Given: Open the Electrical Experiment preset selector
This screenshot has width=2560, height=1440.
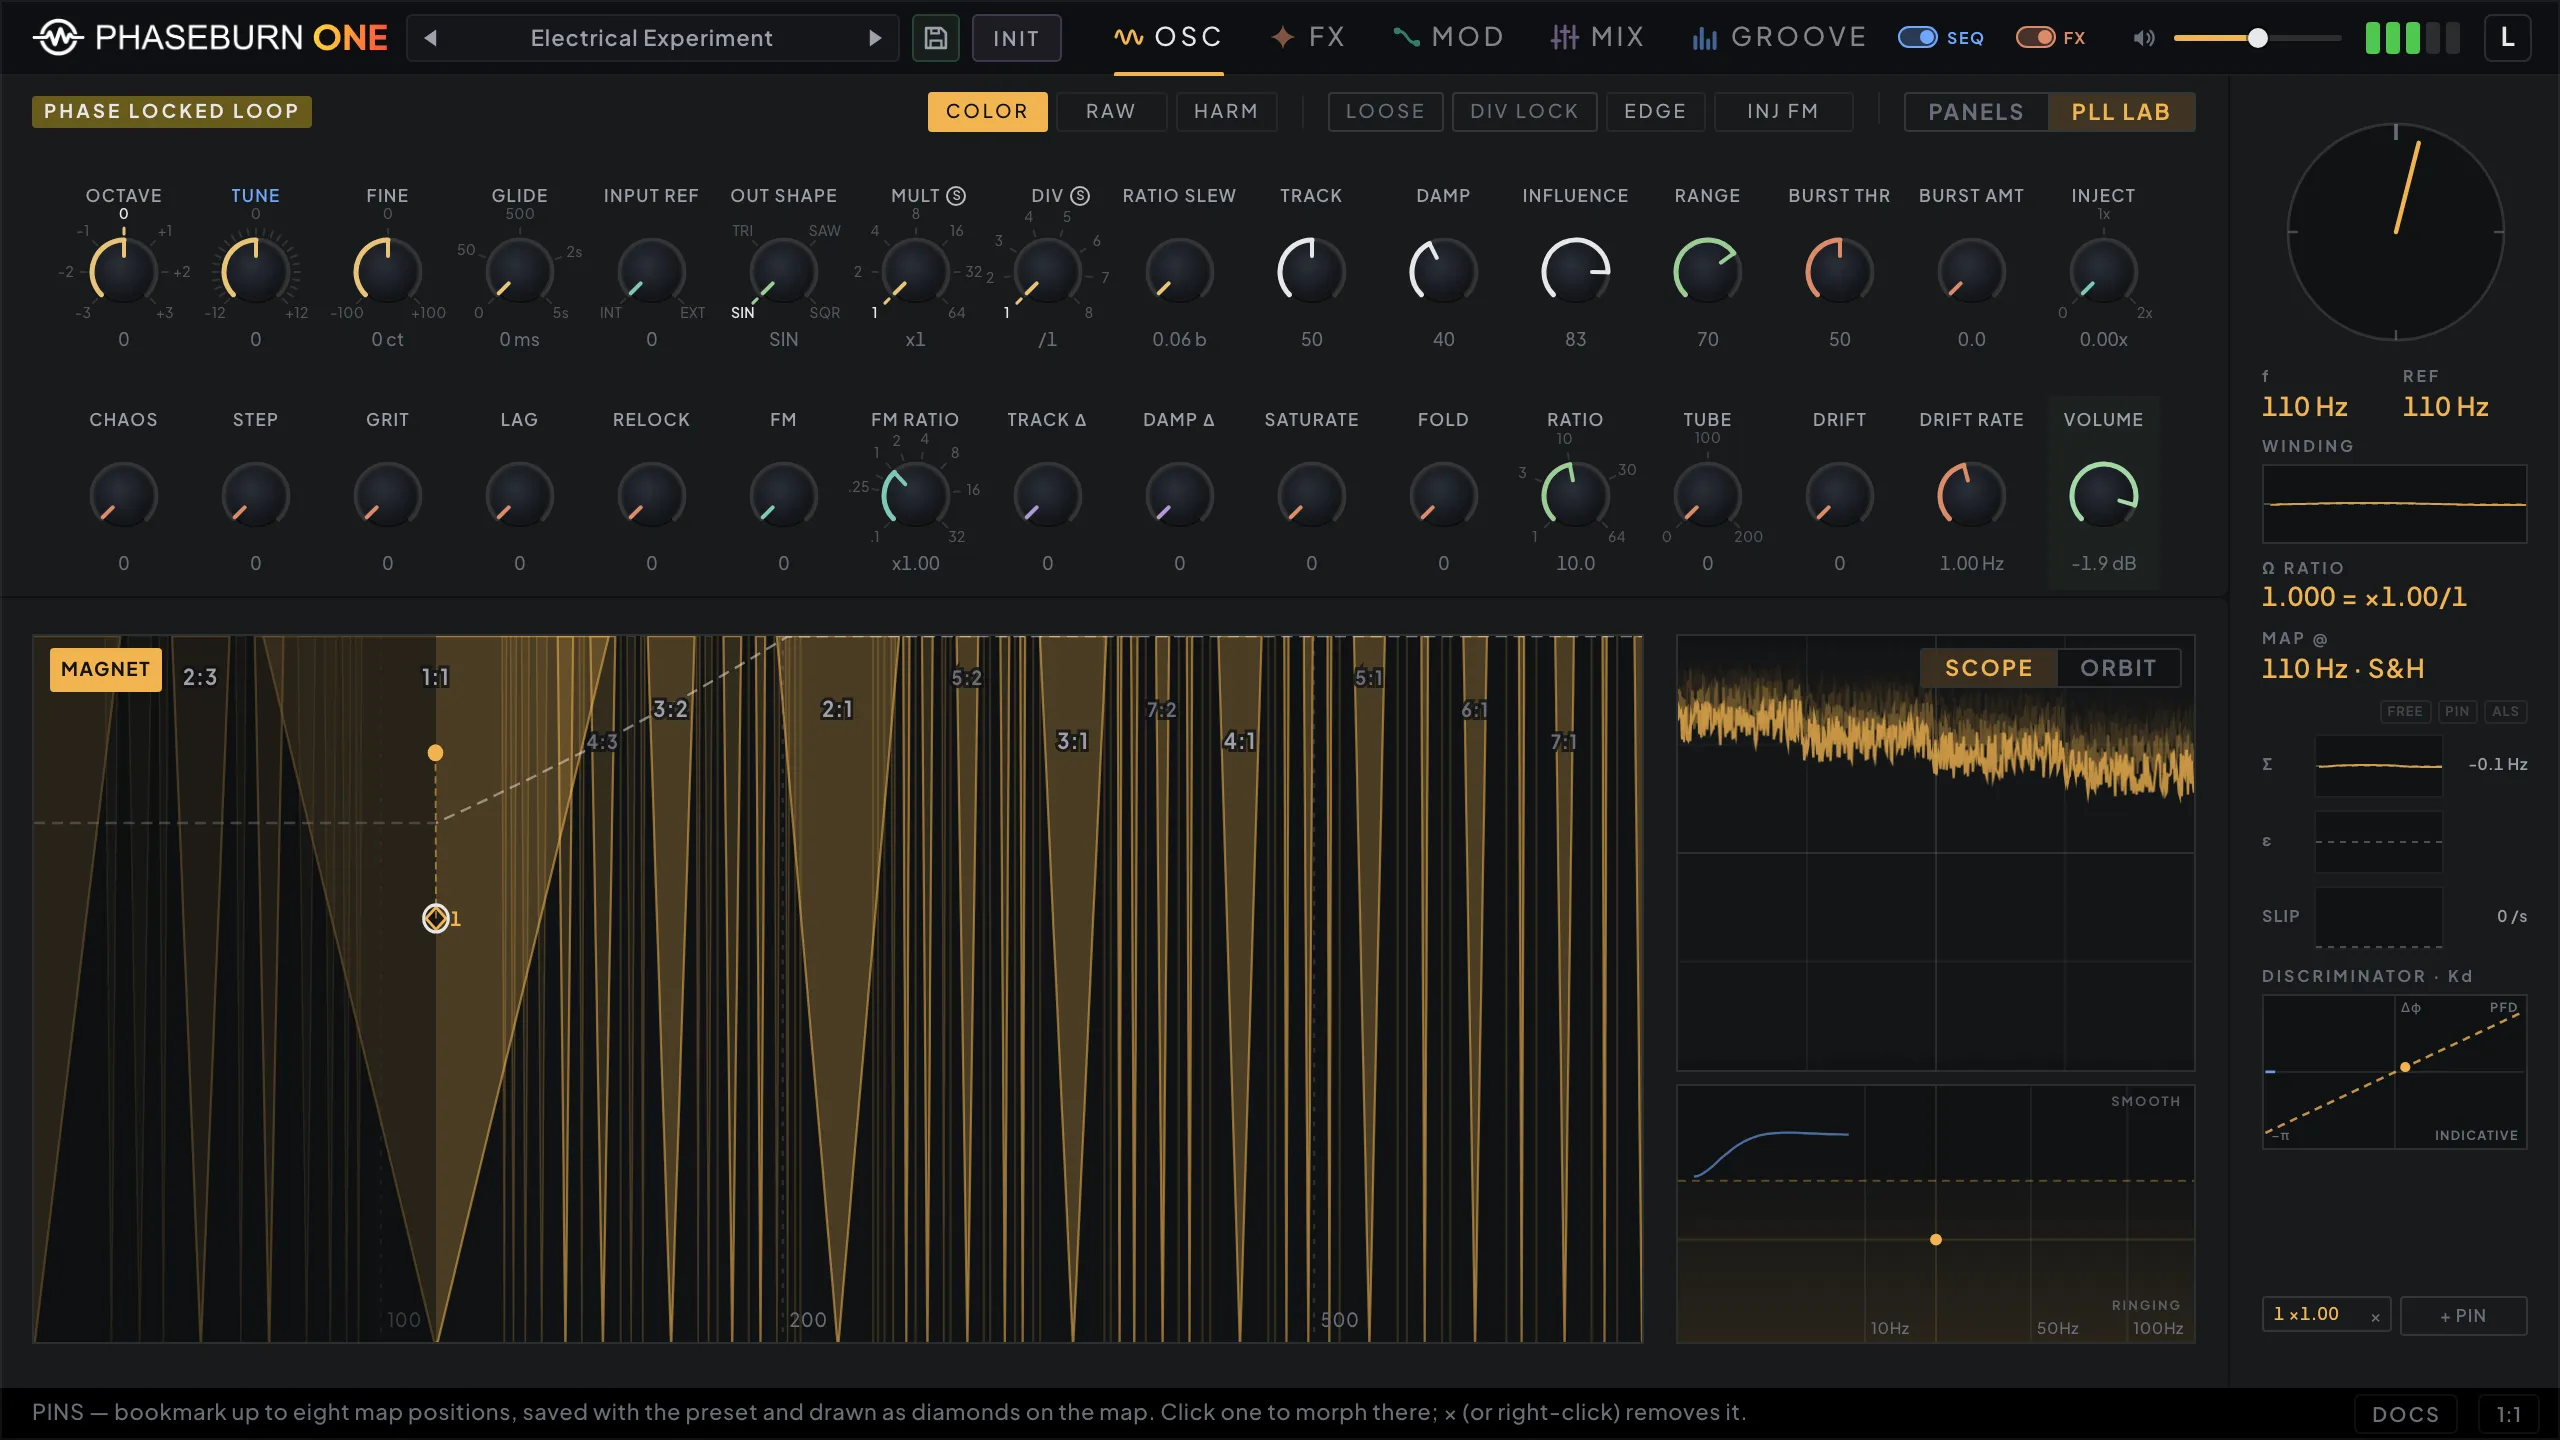Looking at the screenshot, I should [652, 38].
